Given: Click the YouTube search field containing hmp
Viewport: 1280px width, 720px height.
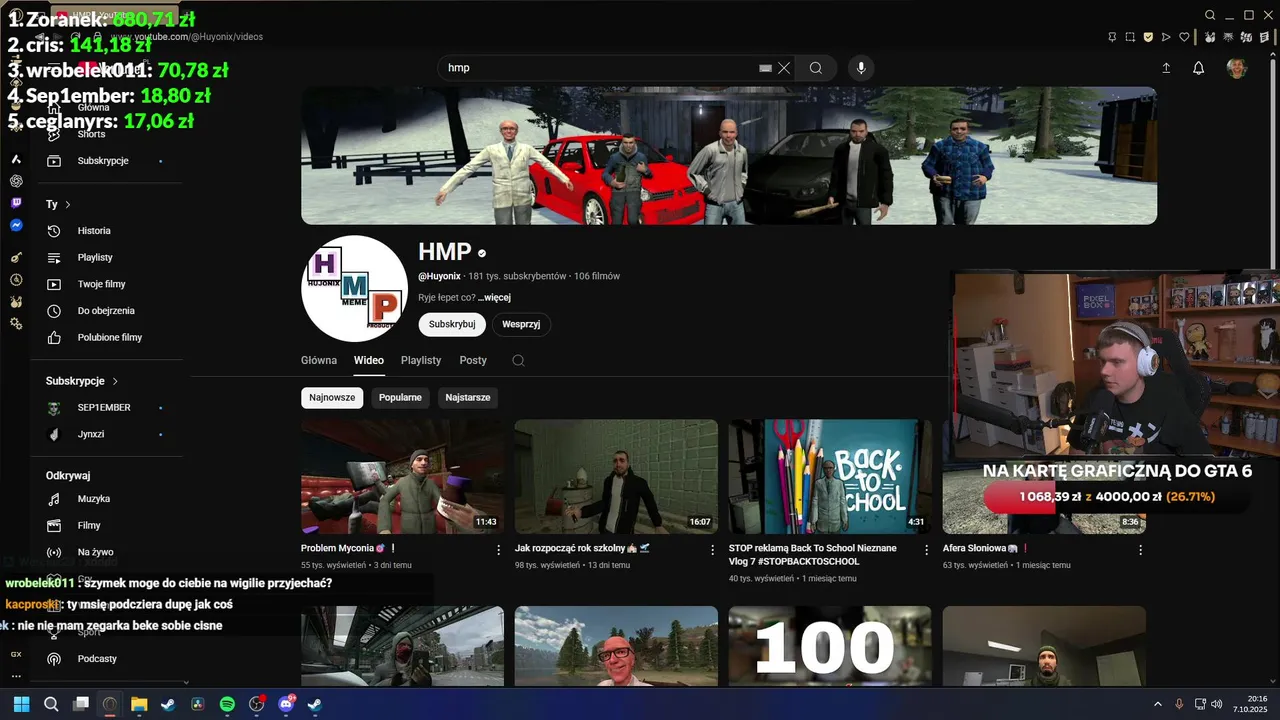Looking at the screenshot, I should (x=603, y=68).
